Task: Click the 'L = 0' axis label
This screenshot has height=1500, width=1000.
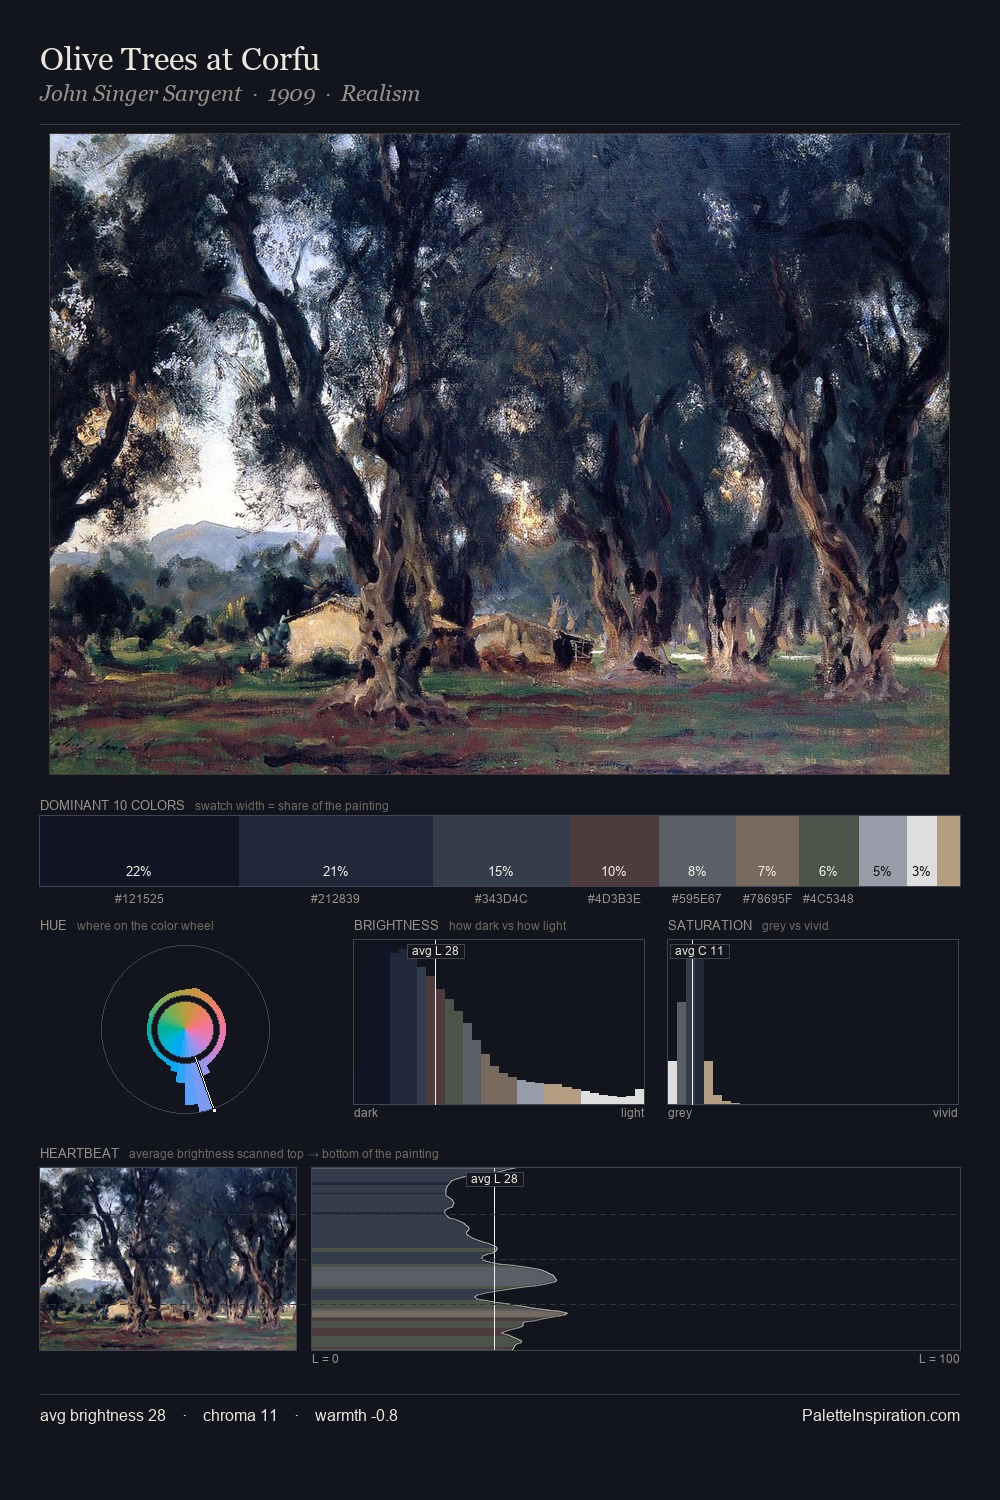Action: click(326, 1359)
